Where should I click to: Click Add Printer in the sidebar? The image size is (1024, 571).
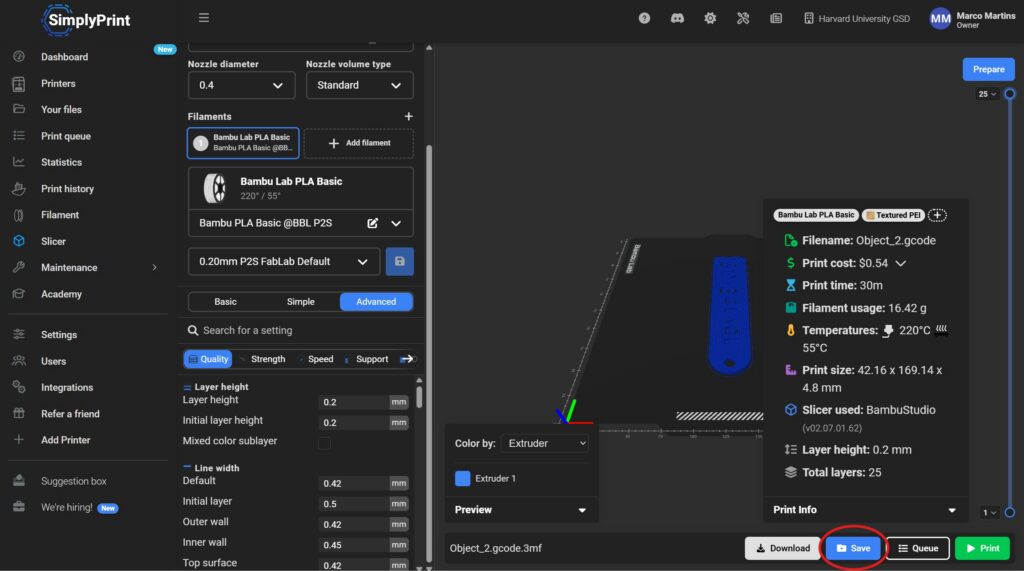[65, 440]
